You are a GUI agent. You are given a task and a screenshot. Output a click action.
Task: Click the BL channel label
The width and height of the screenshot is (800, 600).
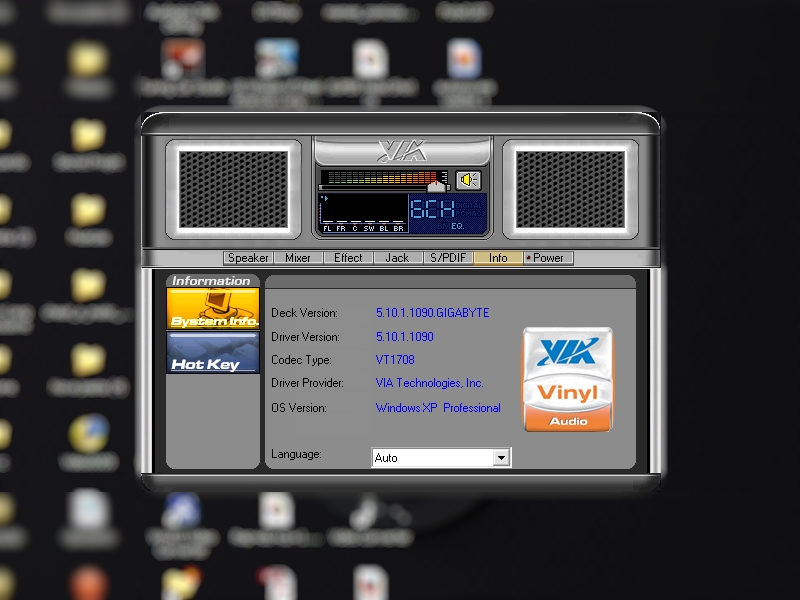(x=384, y=229)
